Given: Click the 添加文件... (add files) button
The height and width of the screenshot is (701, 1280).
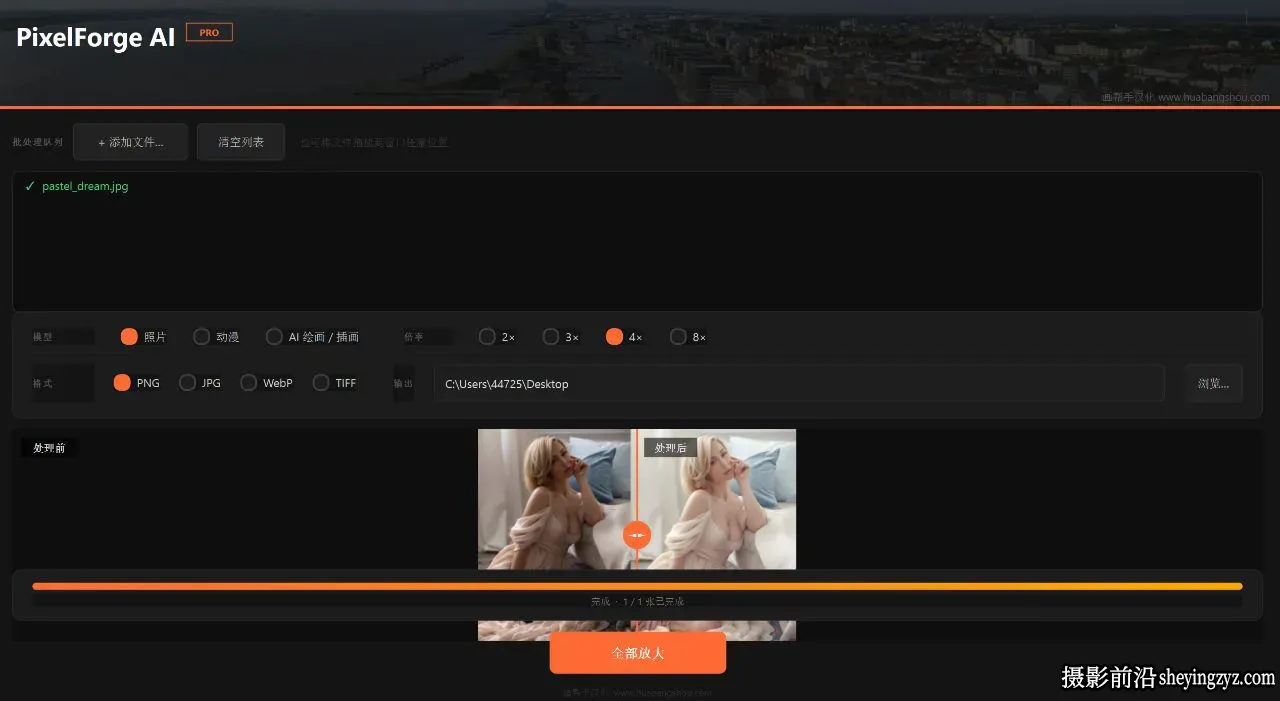Looking at the screenshot, I should click(131, 142).
